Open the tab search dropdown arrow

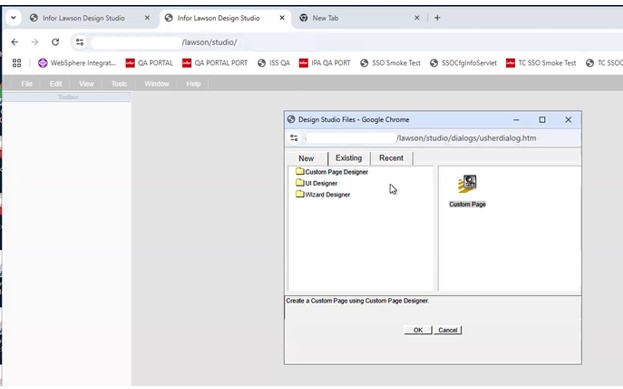[x=13, y=18]
